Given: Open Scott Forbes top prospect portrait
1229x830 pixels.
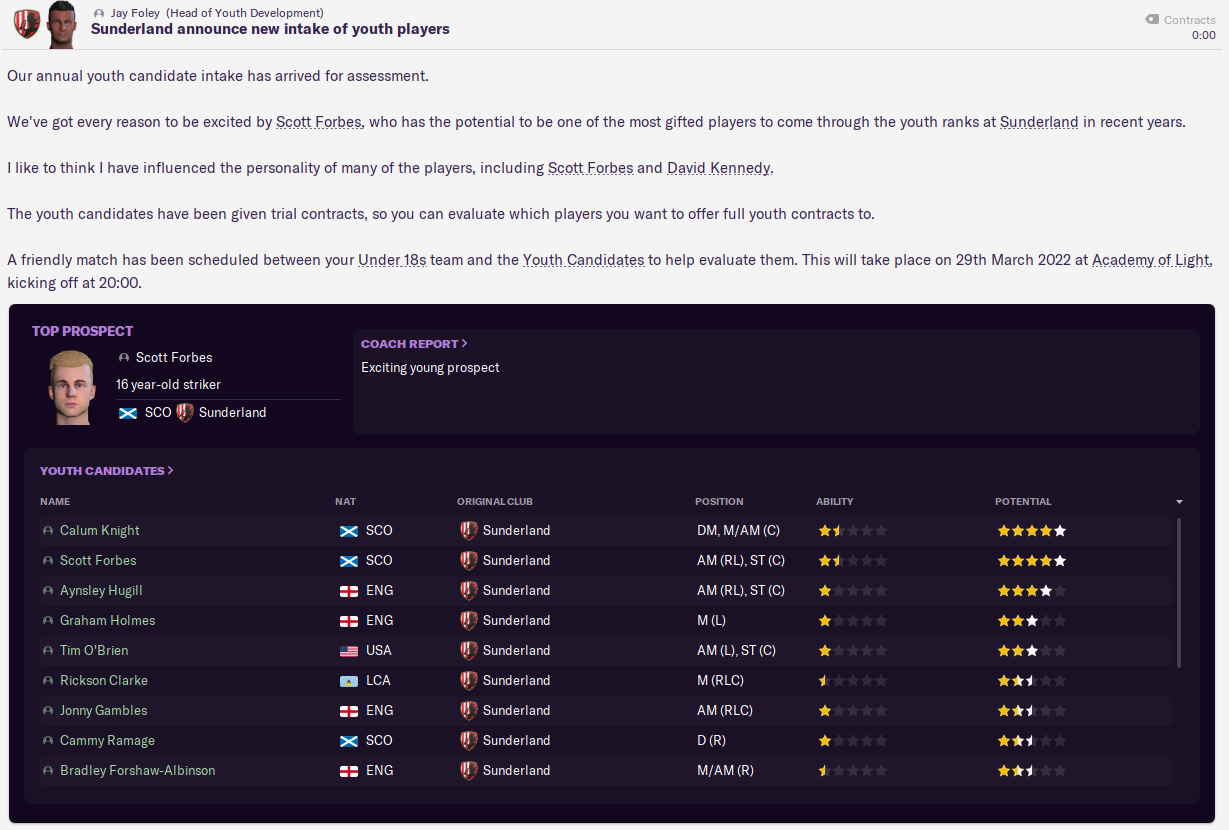Looking at the screenshot, I should click(71, 387).
